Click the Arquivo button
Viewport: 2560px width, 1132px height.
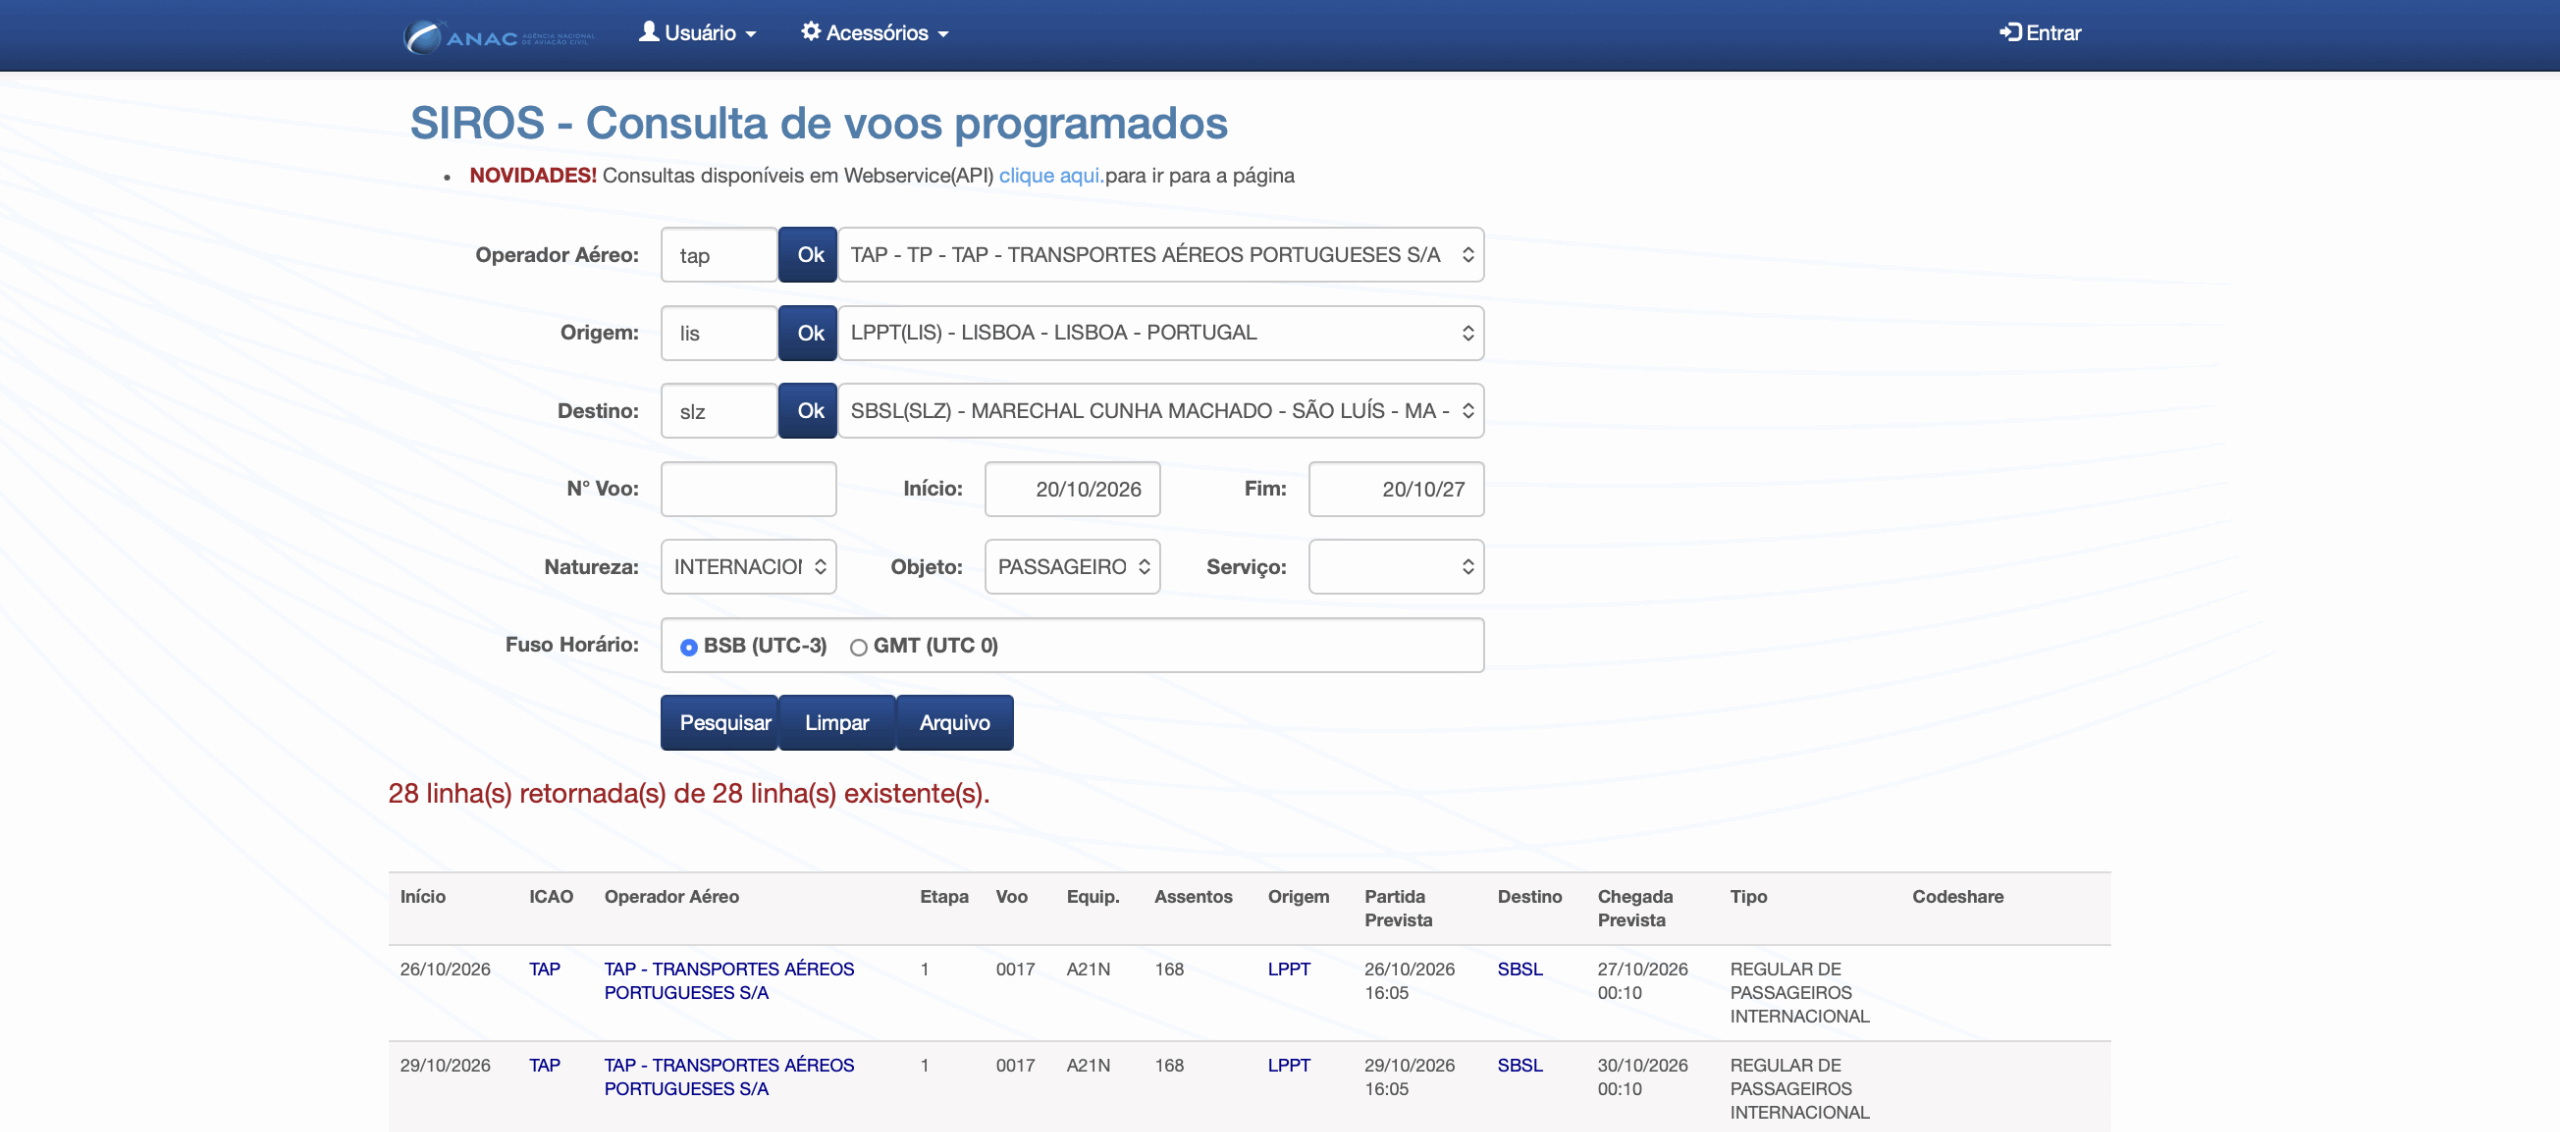click(955, 723)
